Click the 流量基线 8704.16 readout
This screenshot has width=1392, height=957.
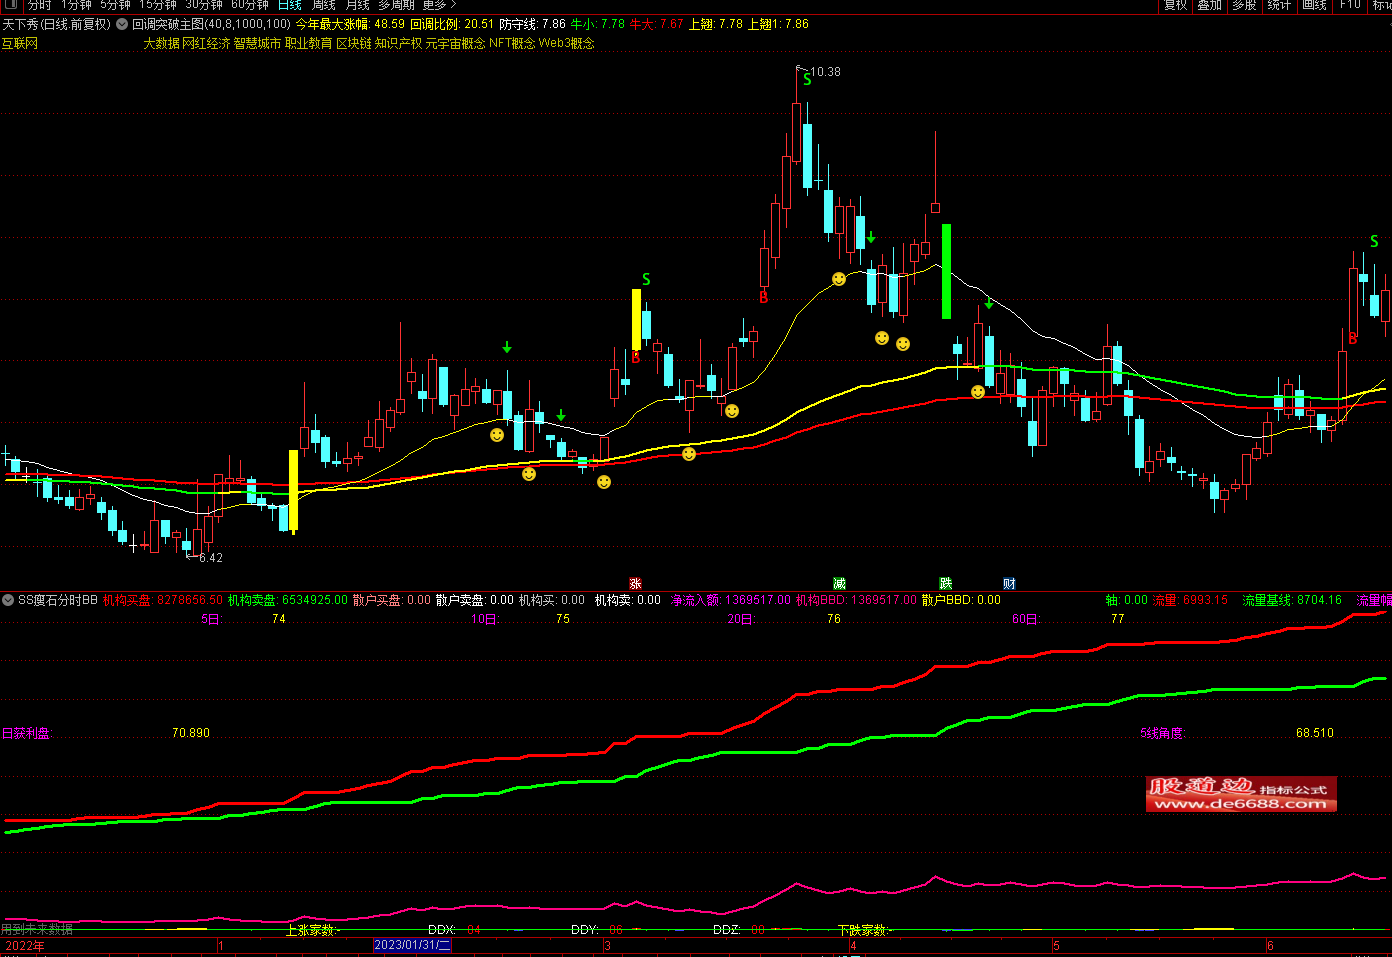pos(1292,600)
